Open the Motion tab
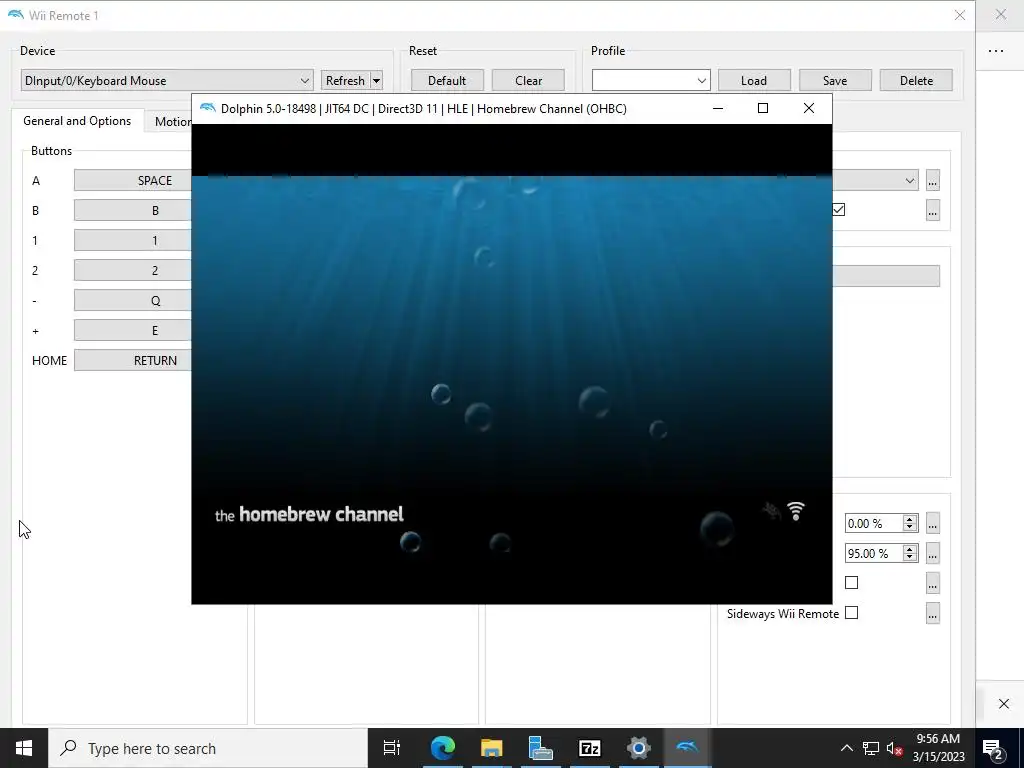This screenshot has height=768, width=1024. [x=172, y=121]
